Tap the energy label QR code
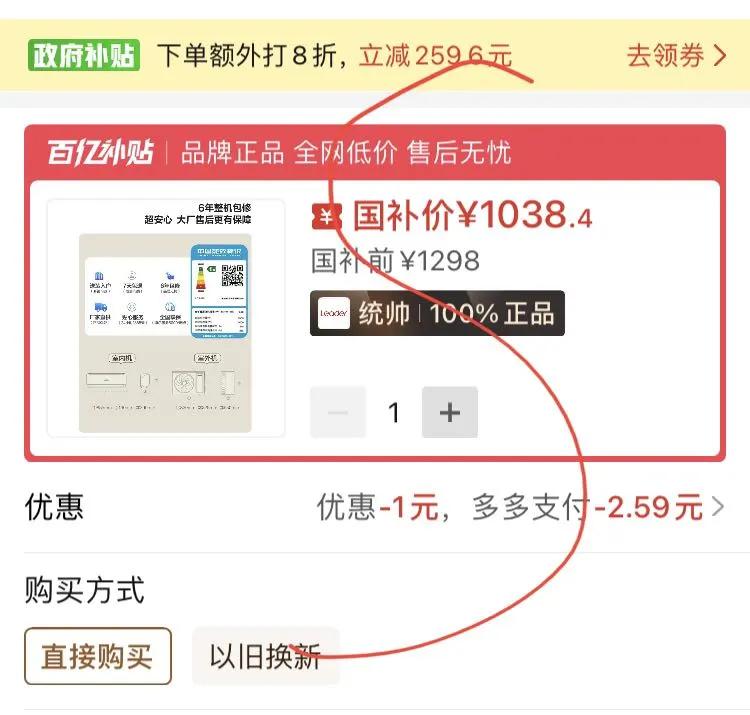This screenshot has height=715, width=750. 232,275
